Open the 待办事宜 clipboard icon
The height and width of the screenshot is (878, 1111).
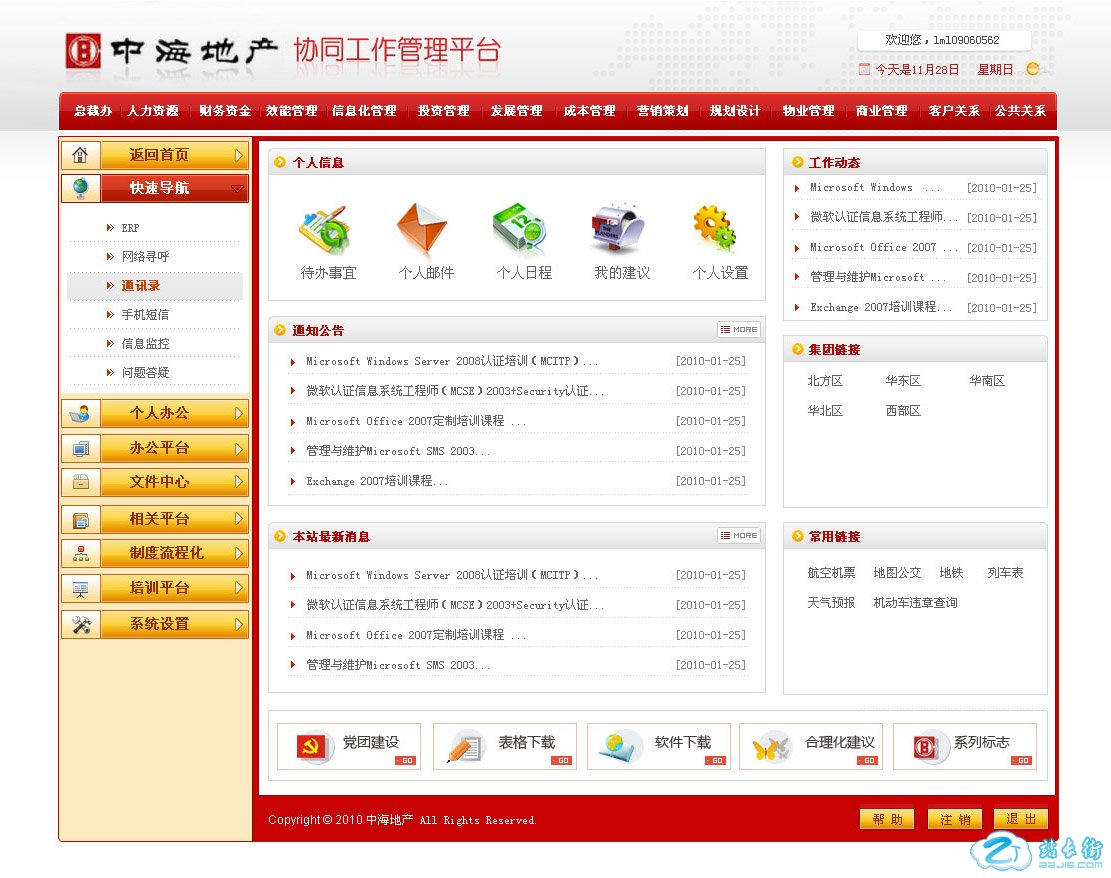[326, 230]
